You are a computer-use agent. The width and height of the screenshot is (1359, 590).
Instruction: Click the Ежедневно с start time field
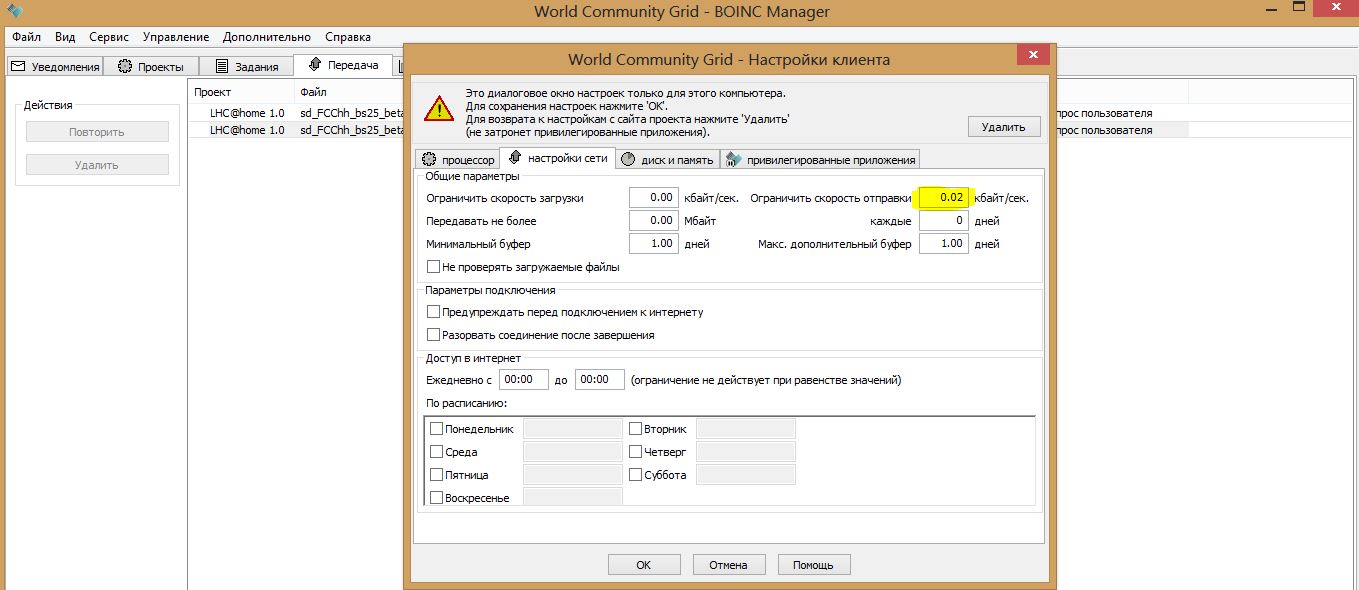coord(523,380)
